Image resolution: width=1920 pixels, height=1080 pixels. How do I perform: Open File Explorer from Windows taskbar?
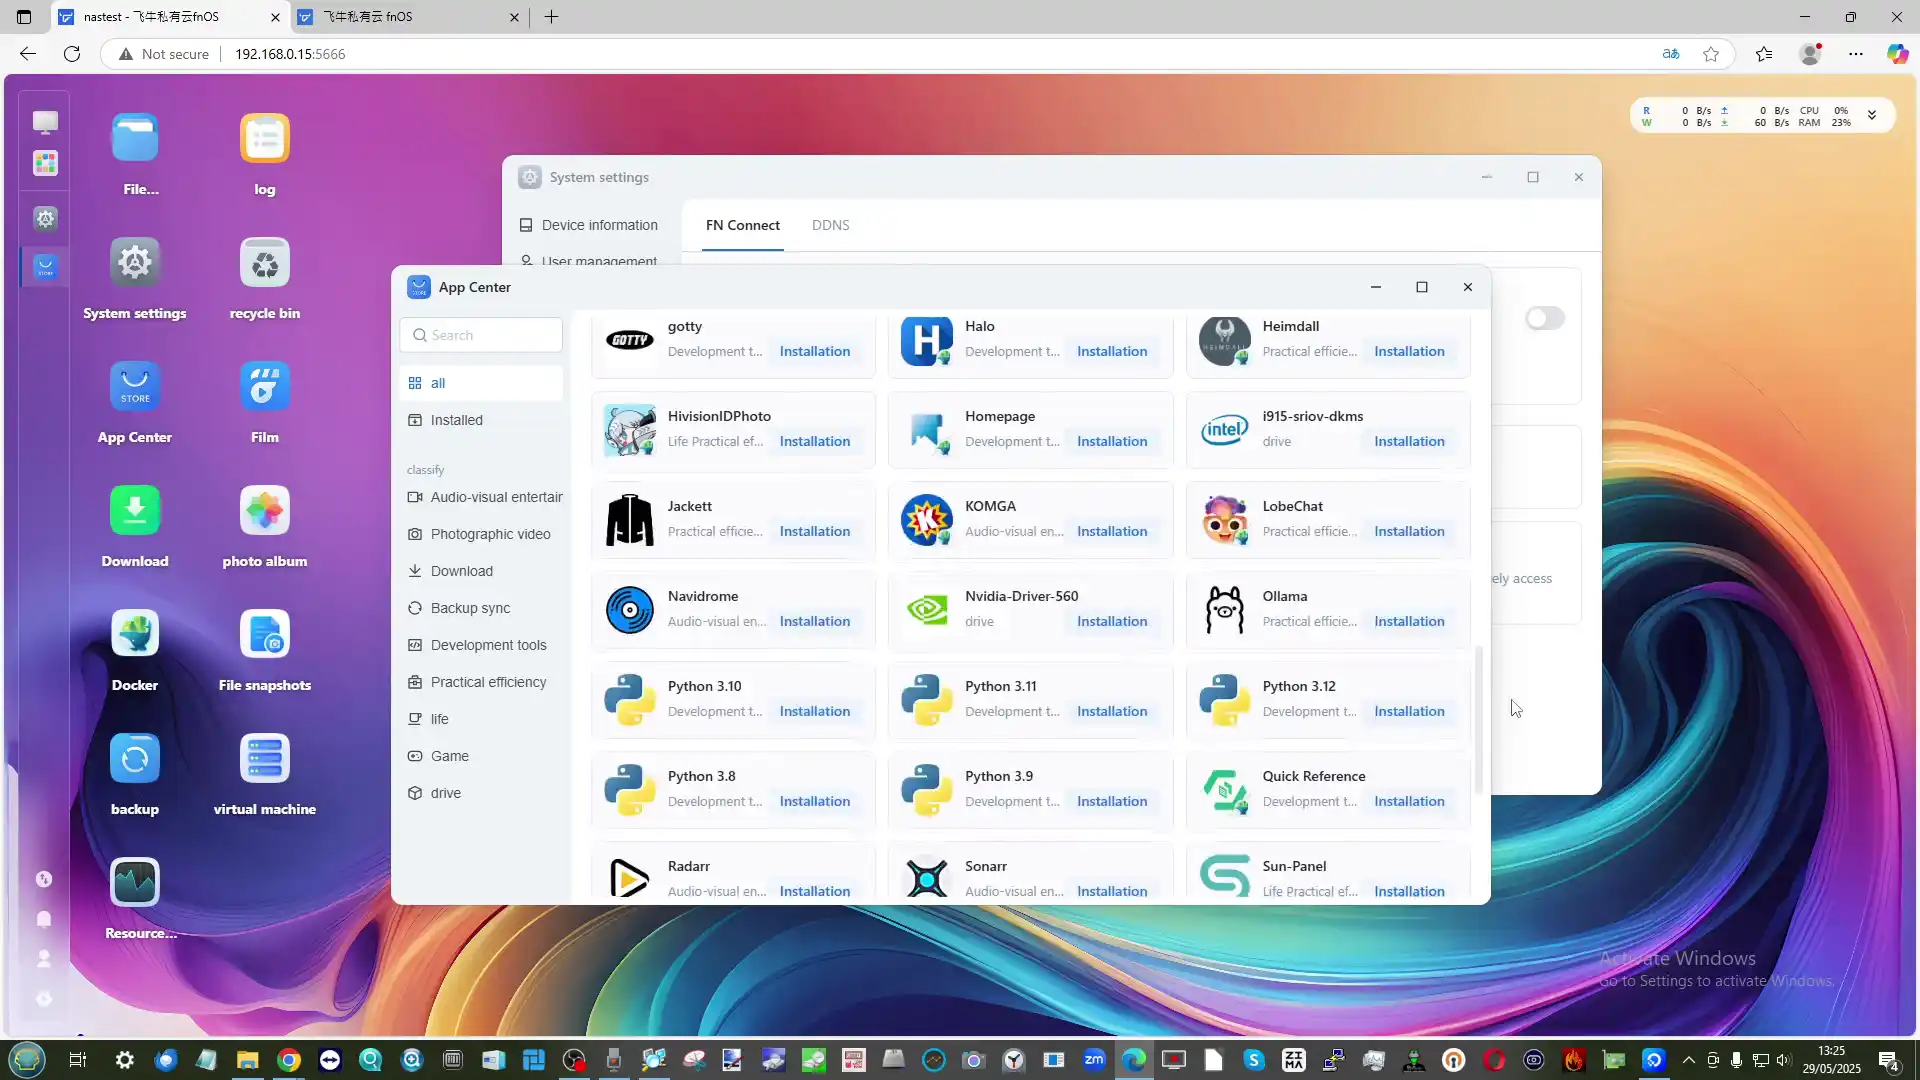point(247,1060)
